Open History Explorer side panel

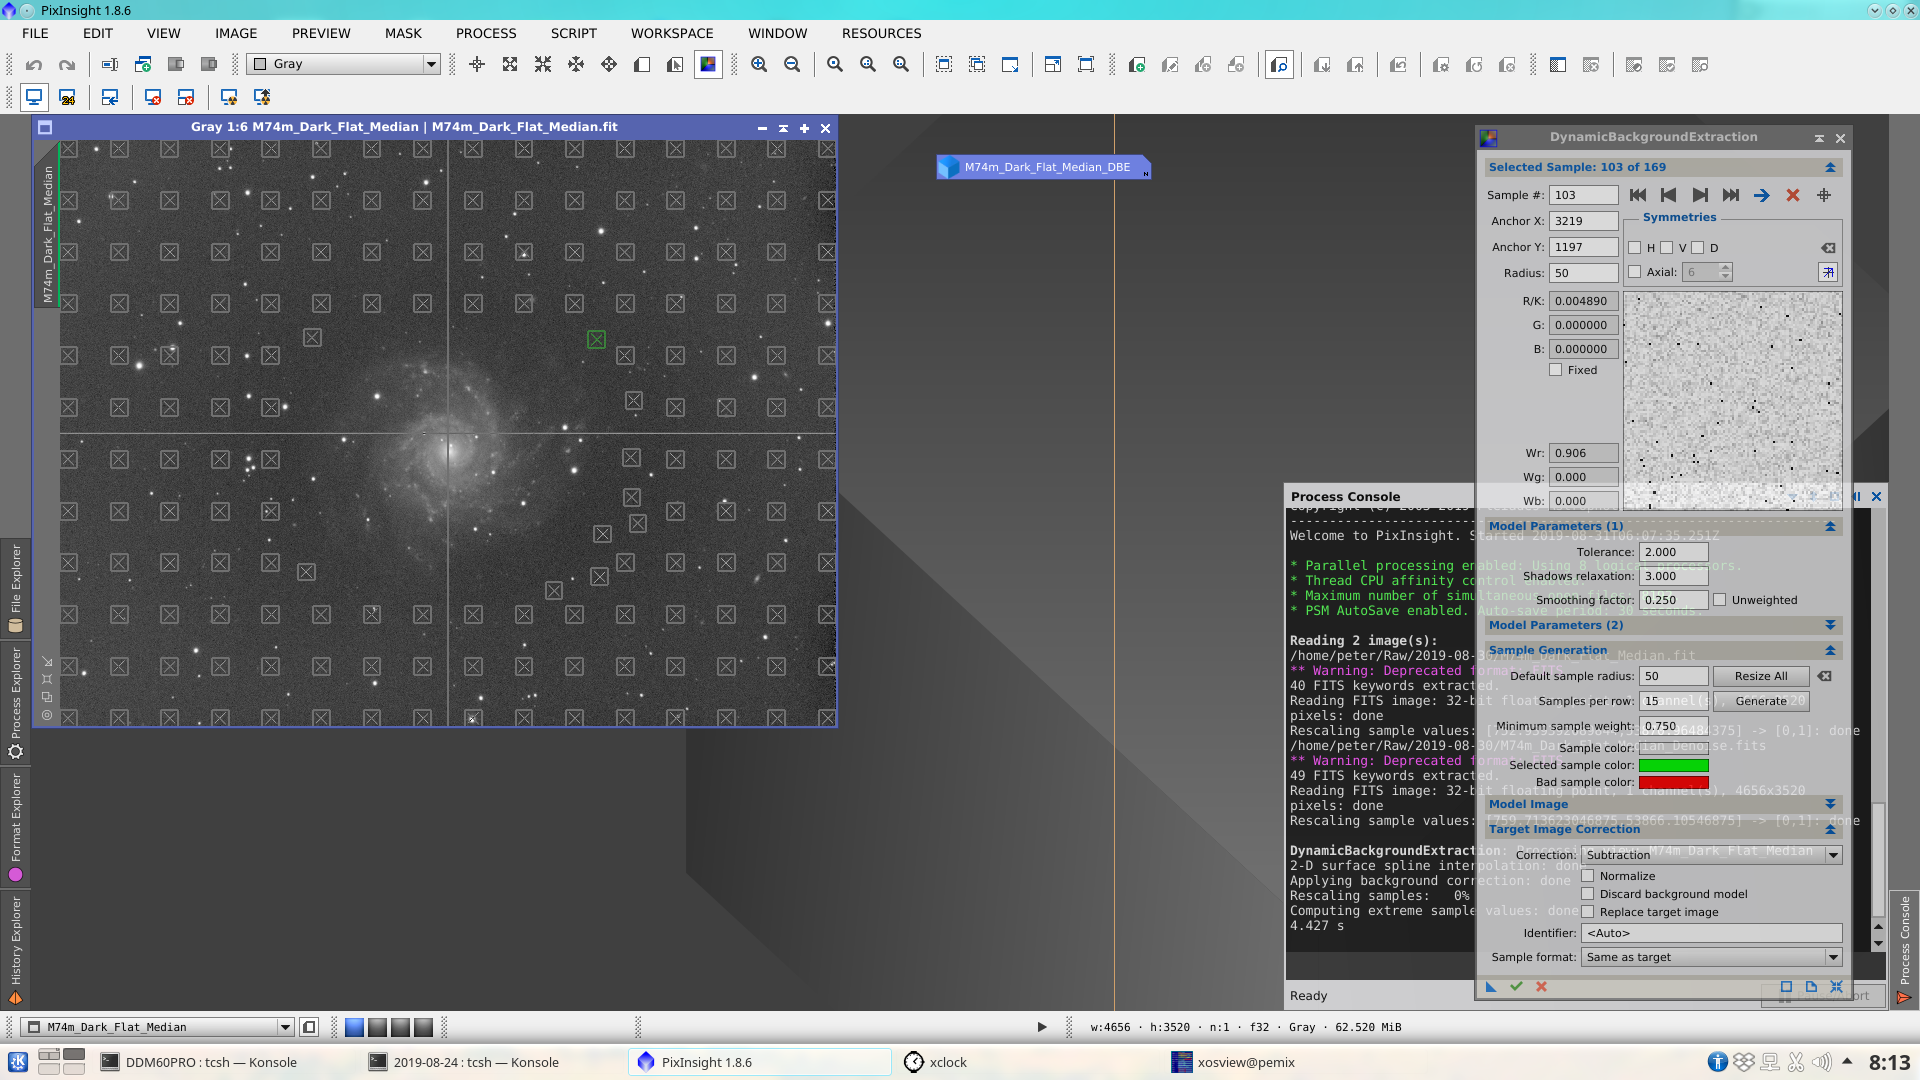click(x=15, y=949)
